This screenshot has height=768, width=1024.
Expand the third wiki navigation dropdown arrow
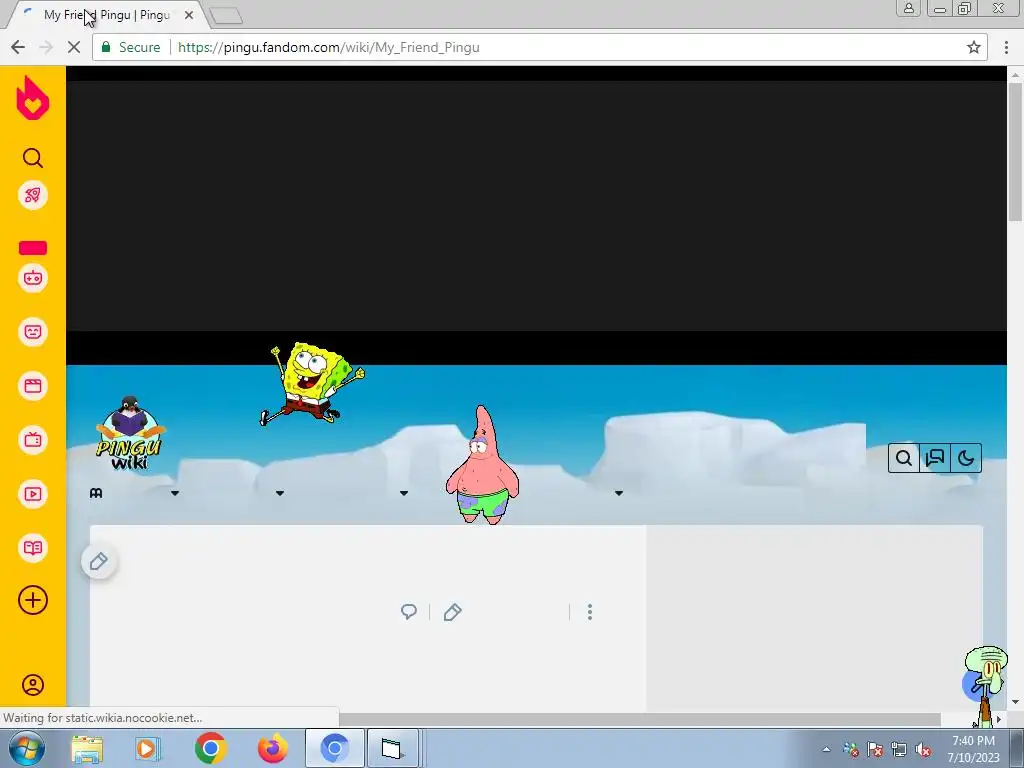[404, 493]
